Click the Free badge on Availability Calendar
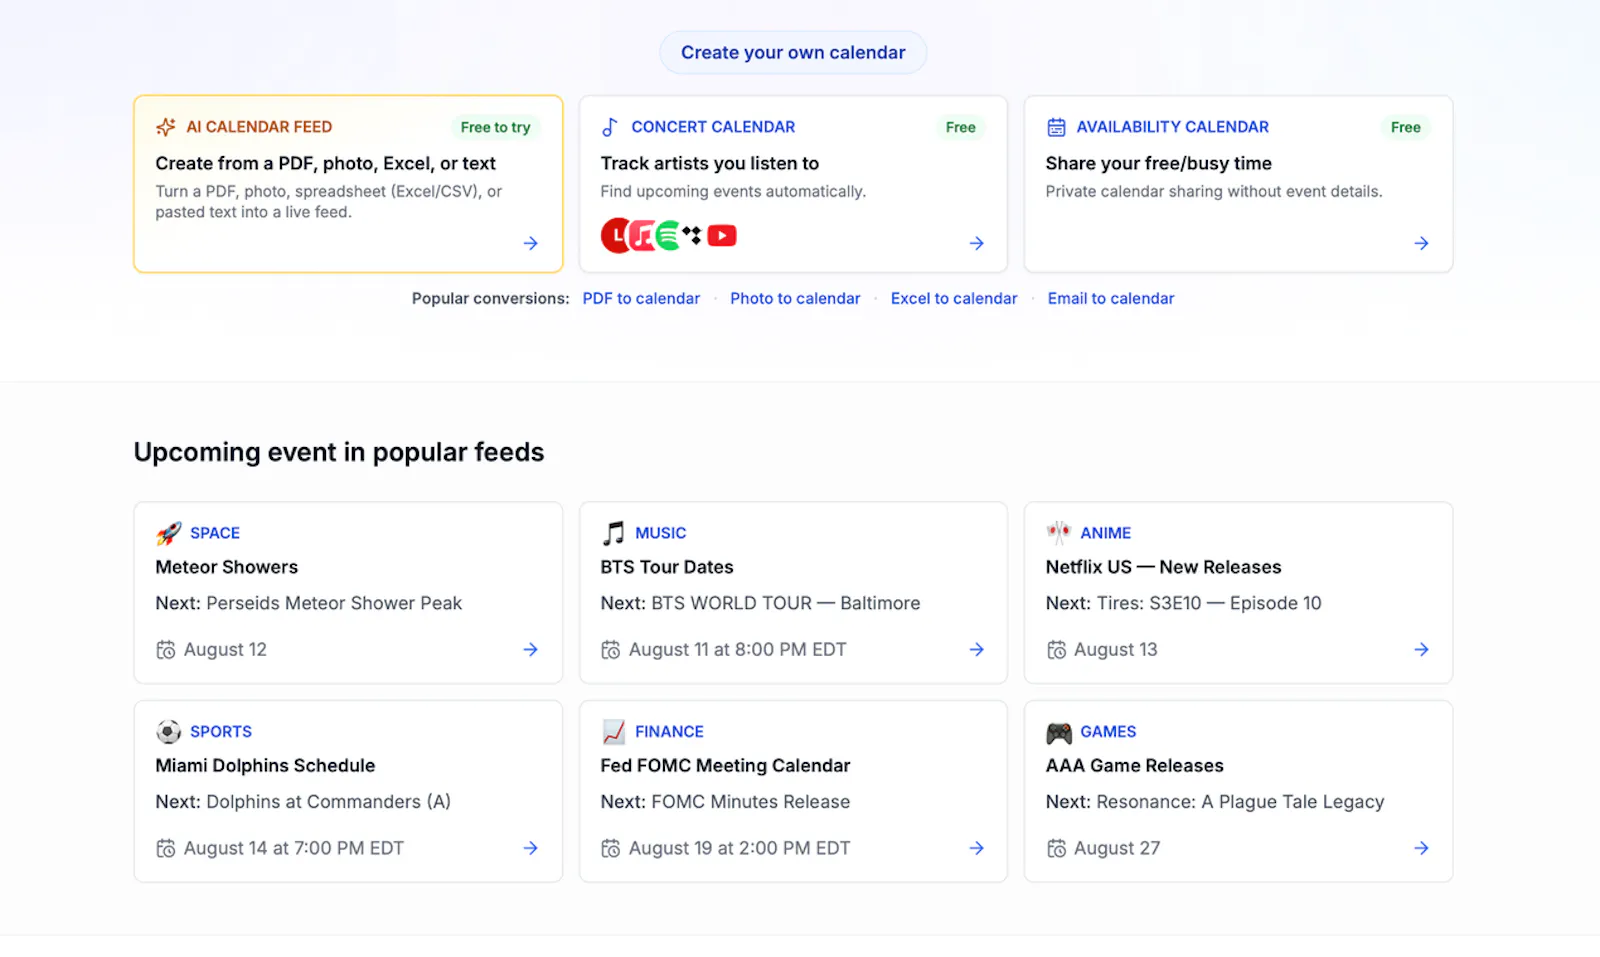The width and height of the screenshot is (1600, 957). click(x=1405, y=127)
